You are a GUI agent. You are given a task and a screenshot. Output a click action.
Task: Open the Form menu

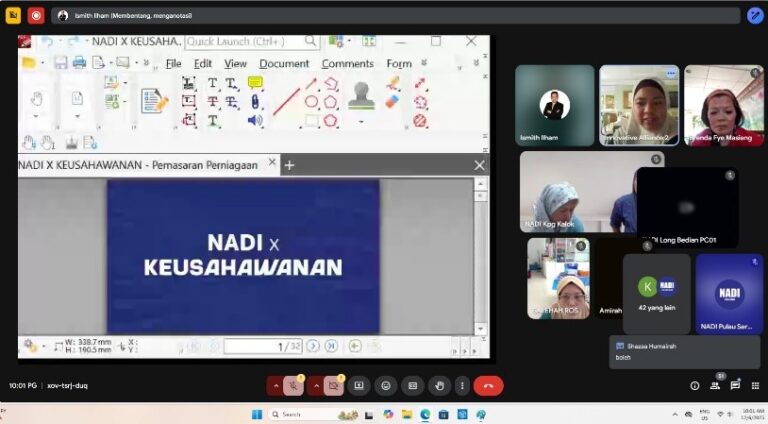point(399,64)
